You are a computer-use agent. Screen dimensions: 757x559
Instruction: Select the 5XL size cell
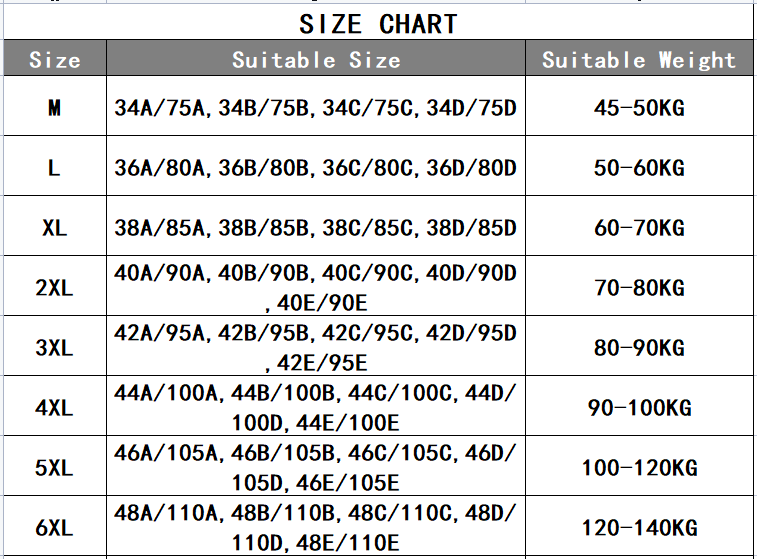(x=55, y=468)
